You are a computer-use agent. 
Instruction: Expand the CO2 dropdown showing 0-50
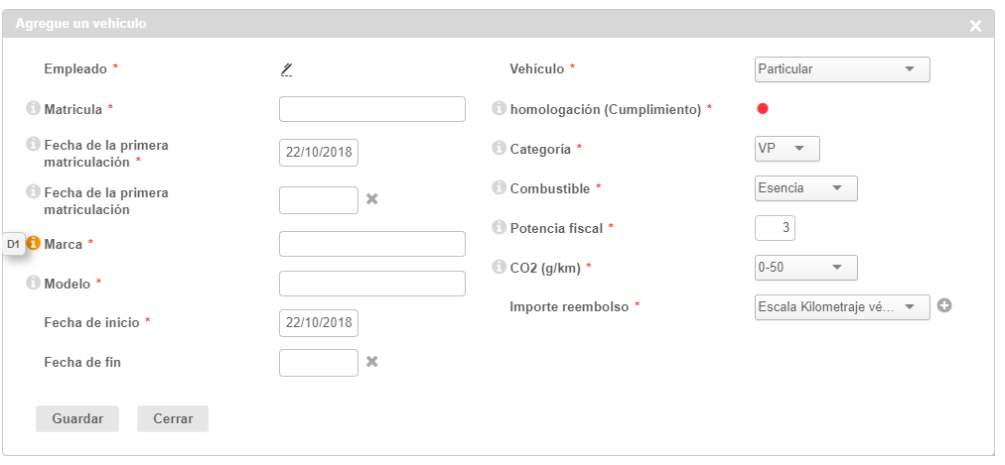pyautogui.click(x=806, y=267)
